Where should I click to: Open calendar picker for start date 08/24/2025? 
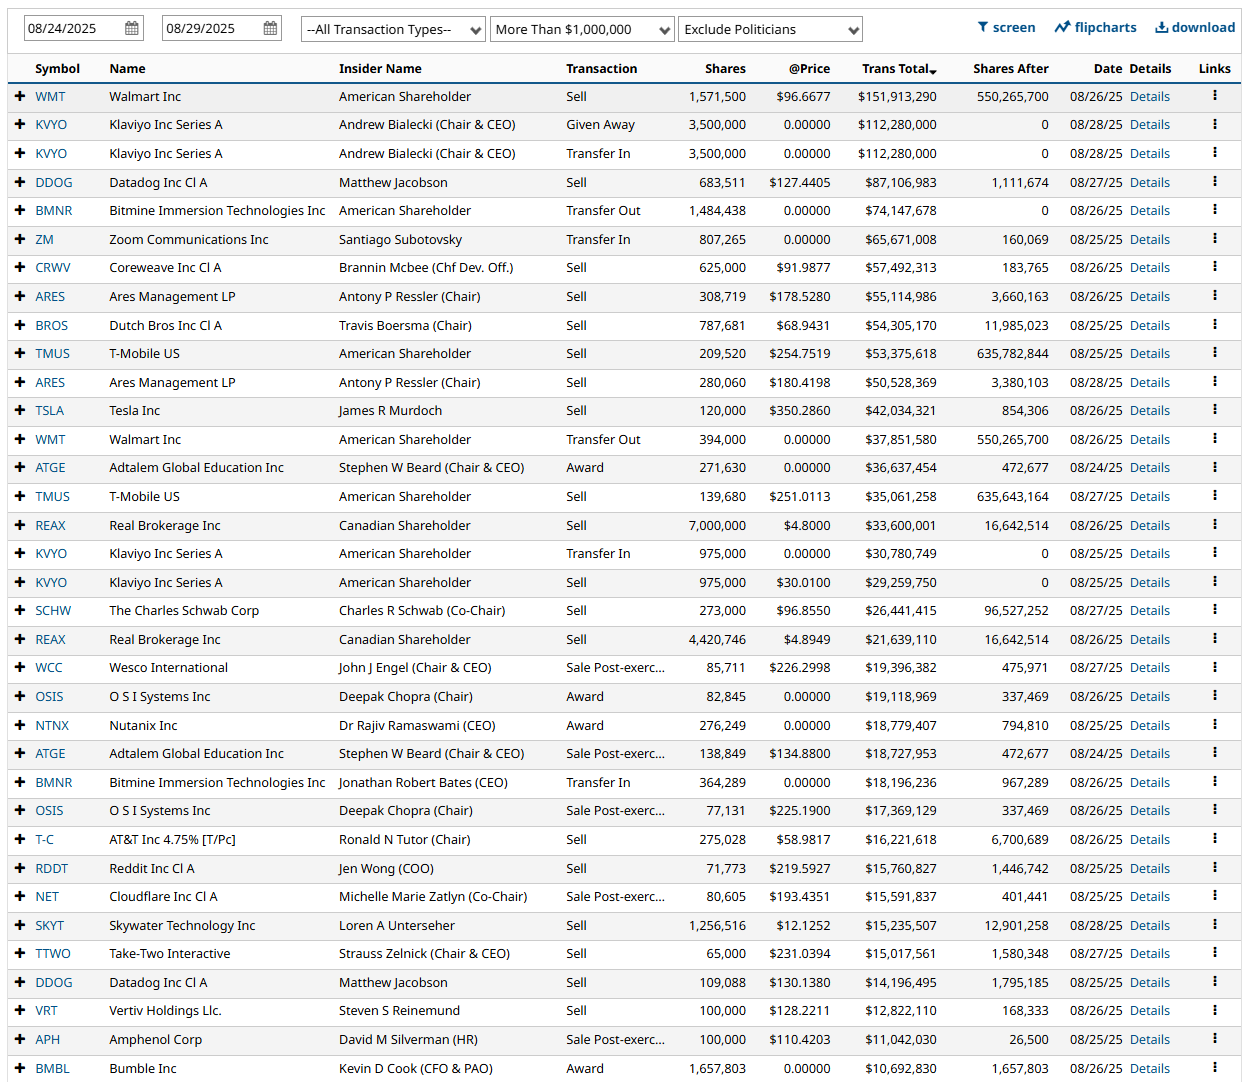click(x=132, y=29)
